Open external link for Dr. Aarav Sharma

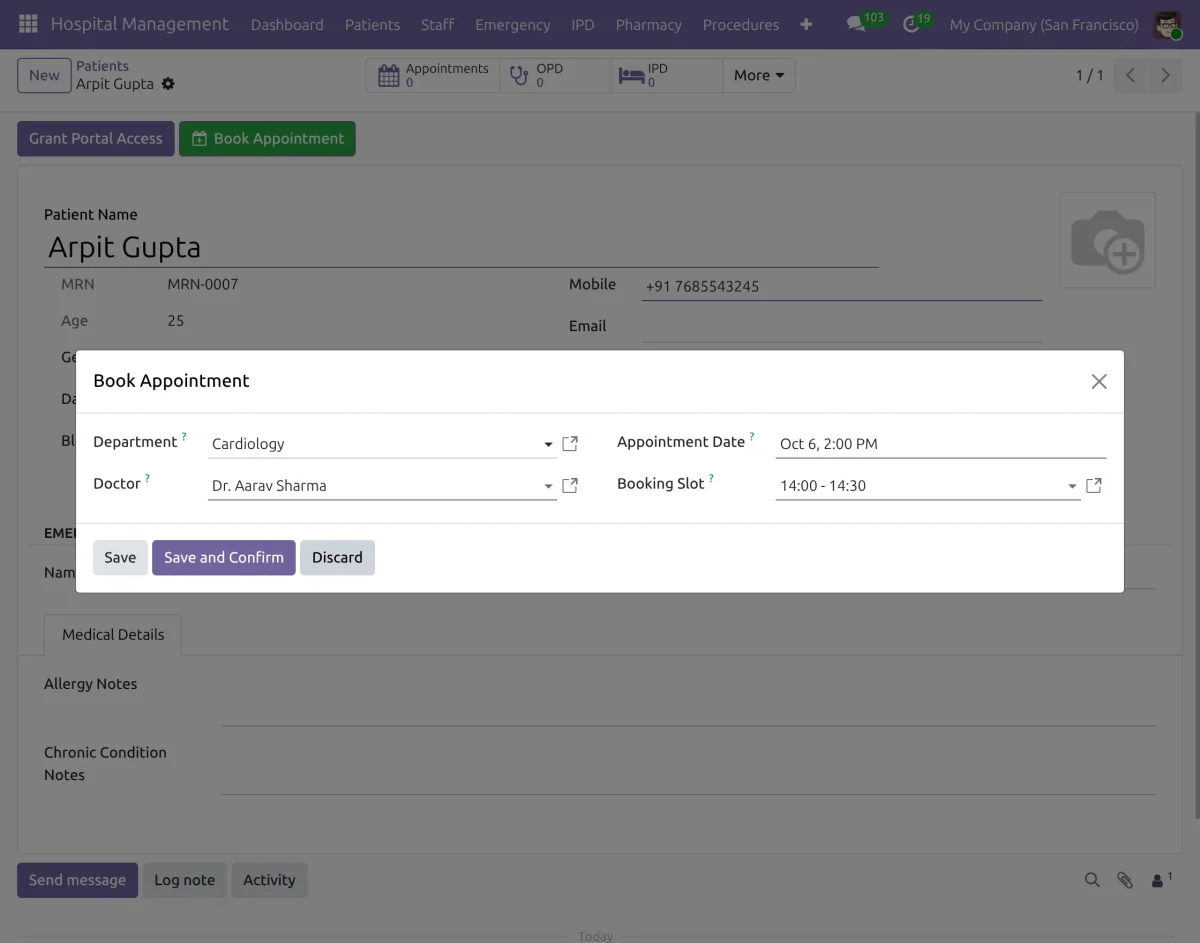point(570,485)
